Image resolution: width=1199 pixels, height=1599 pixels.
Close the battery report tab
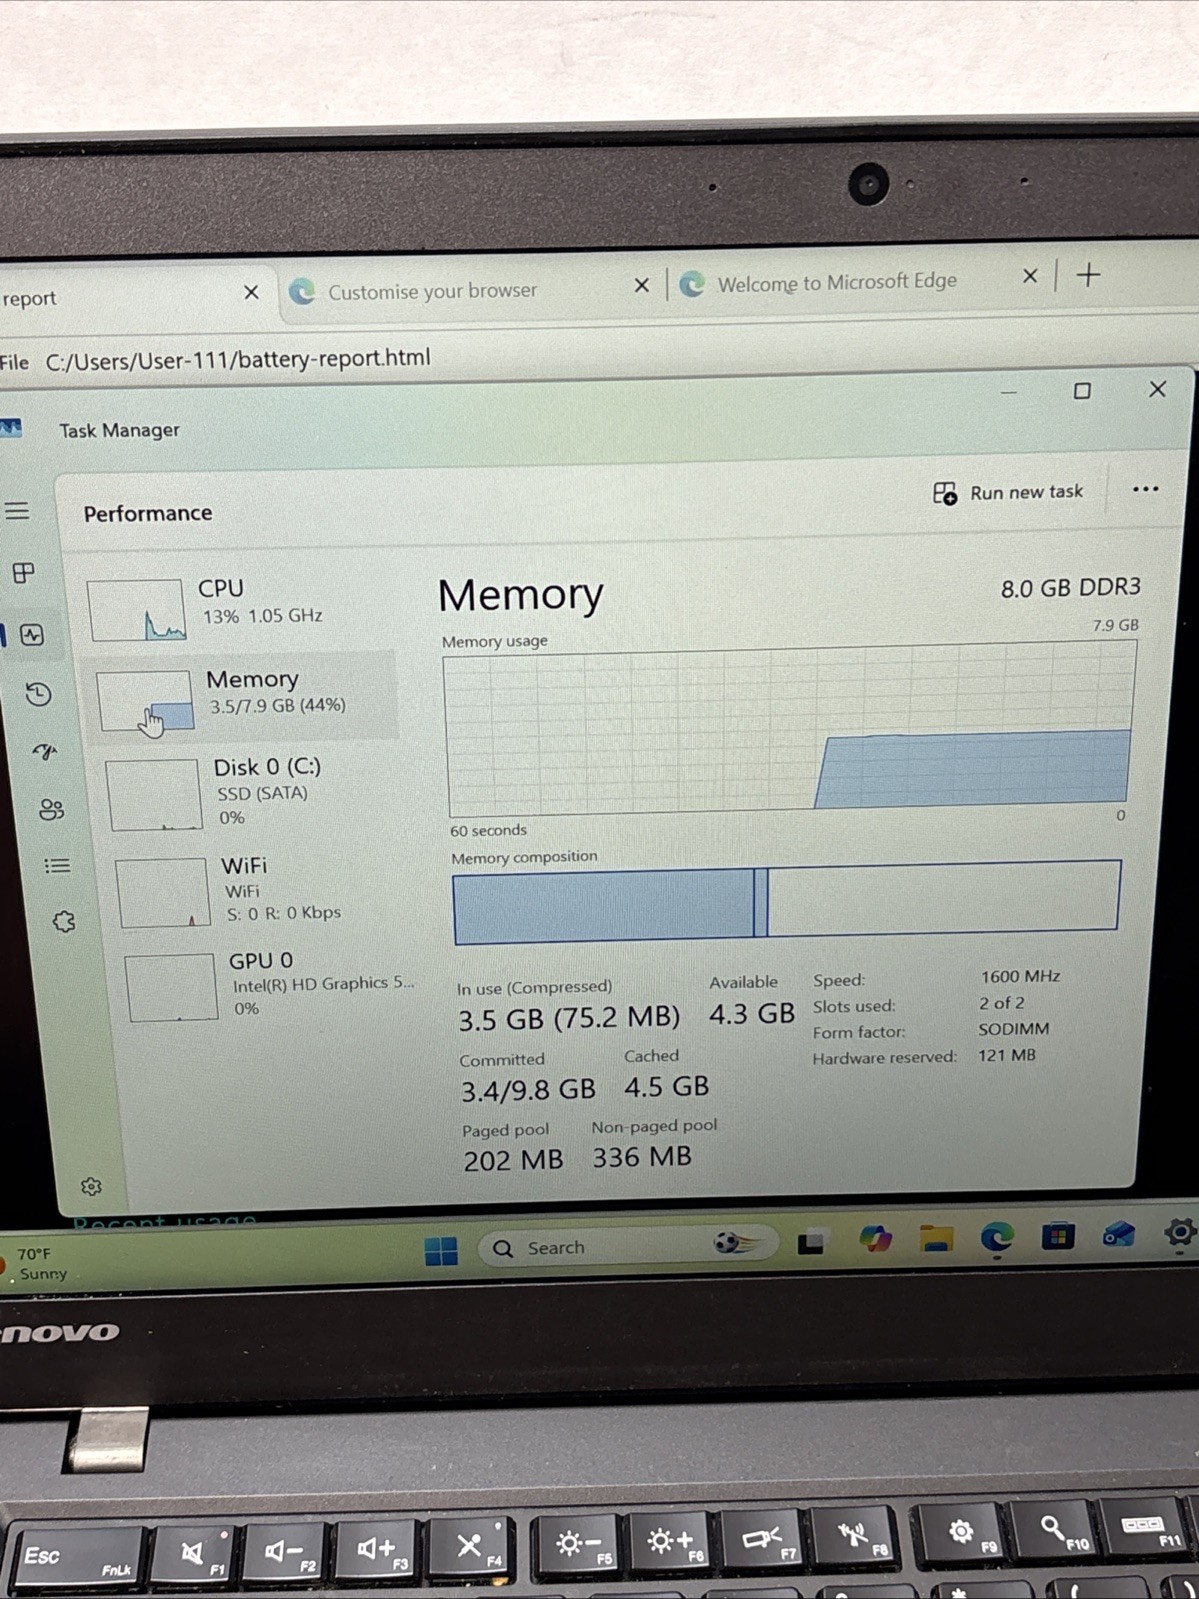[251, 292]
